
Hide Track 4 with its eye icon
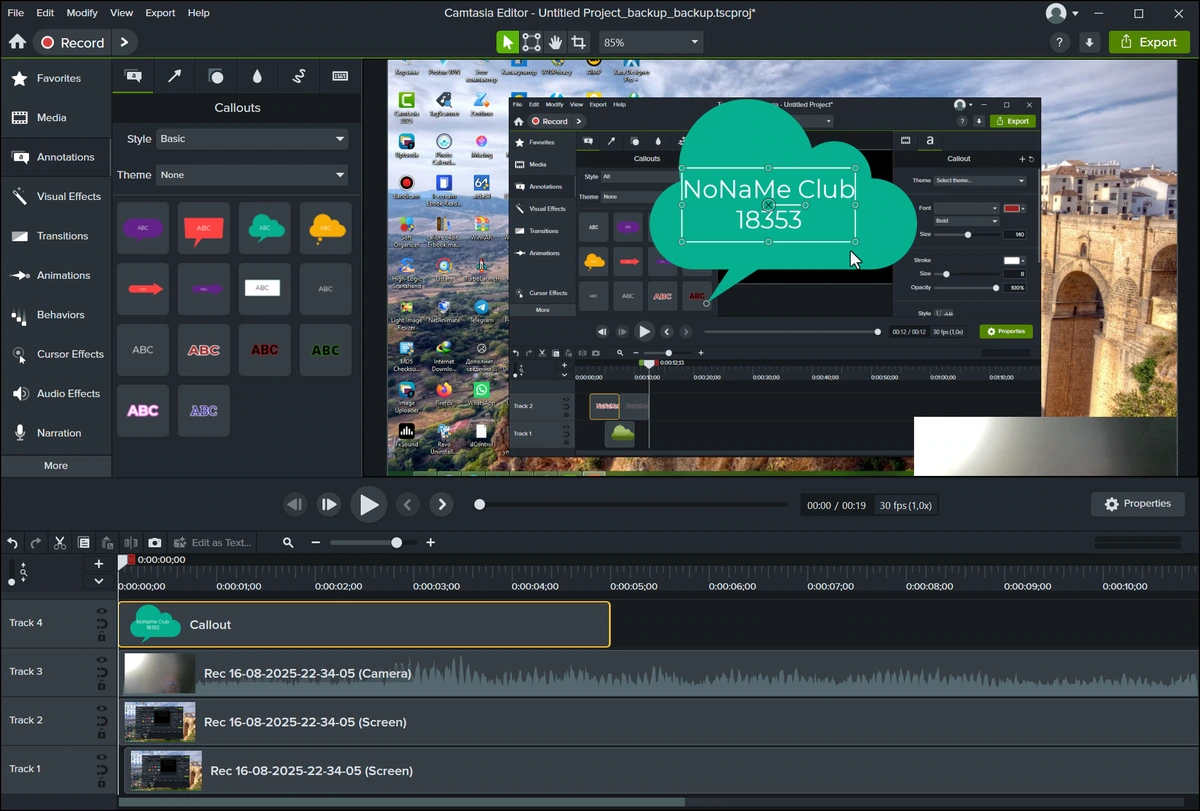pyautogui.click(x=101, y=611)
